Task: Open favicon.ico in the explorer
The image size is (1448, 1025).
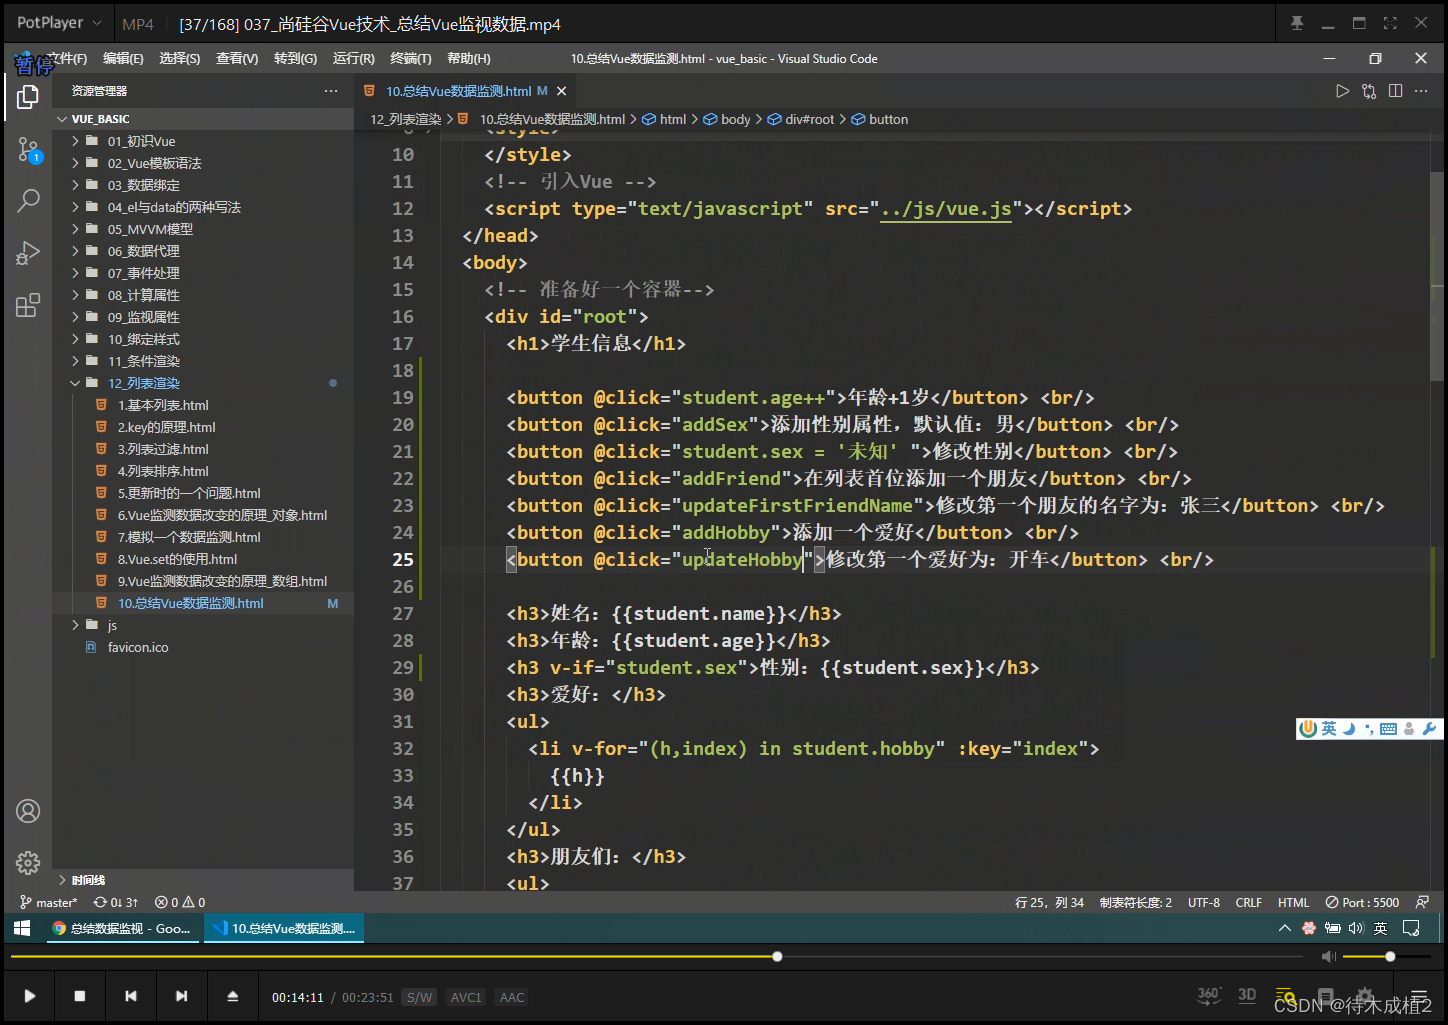Action: 138,647
